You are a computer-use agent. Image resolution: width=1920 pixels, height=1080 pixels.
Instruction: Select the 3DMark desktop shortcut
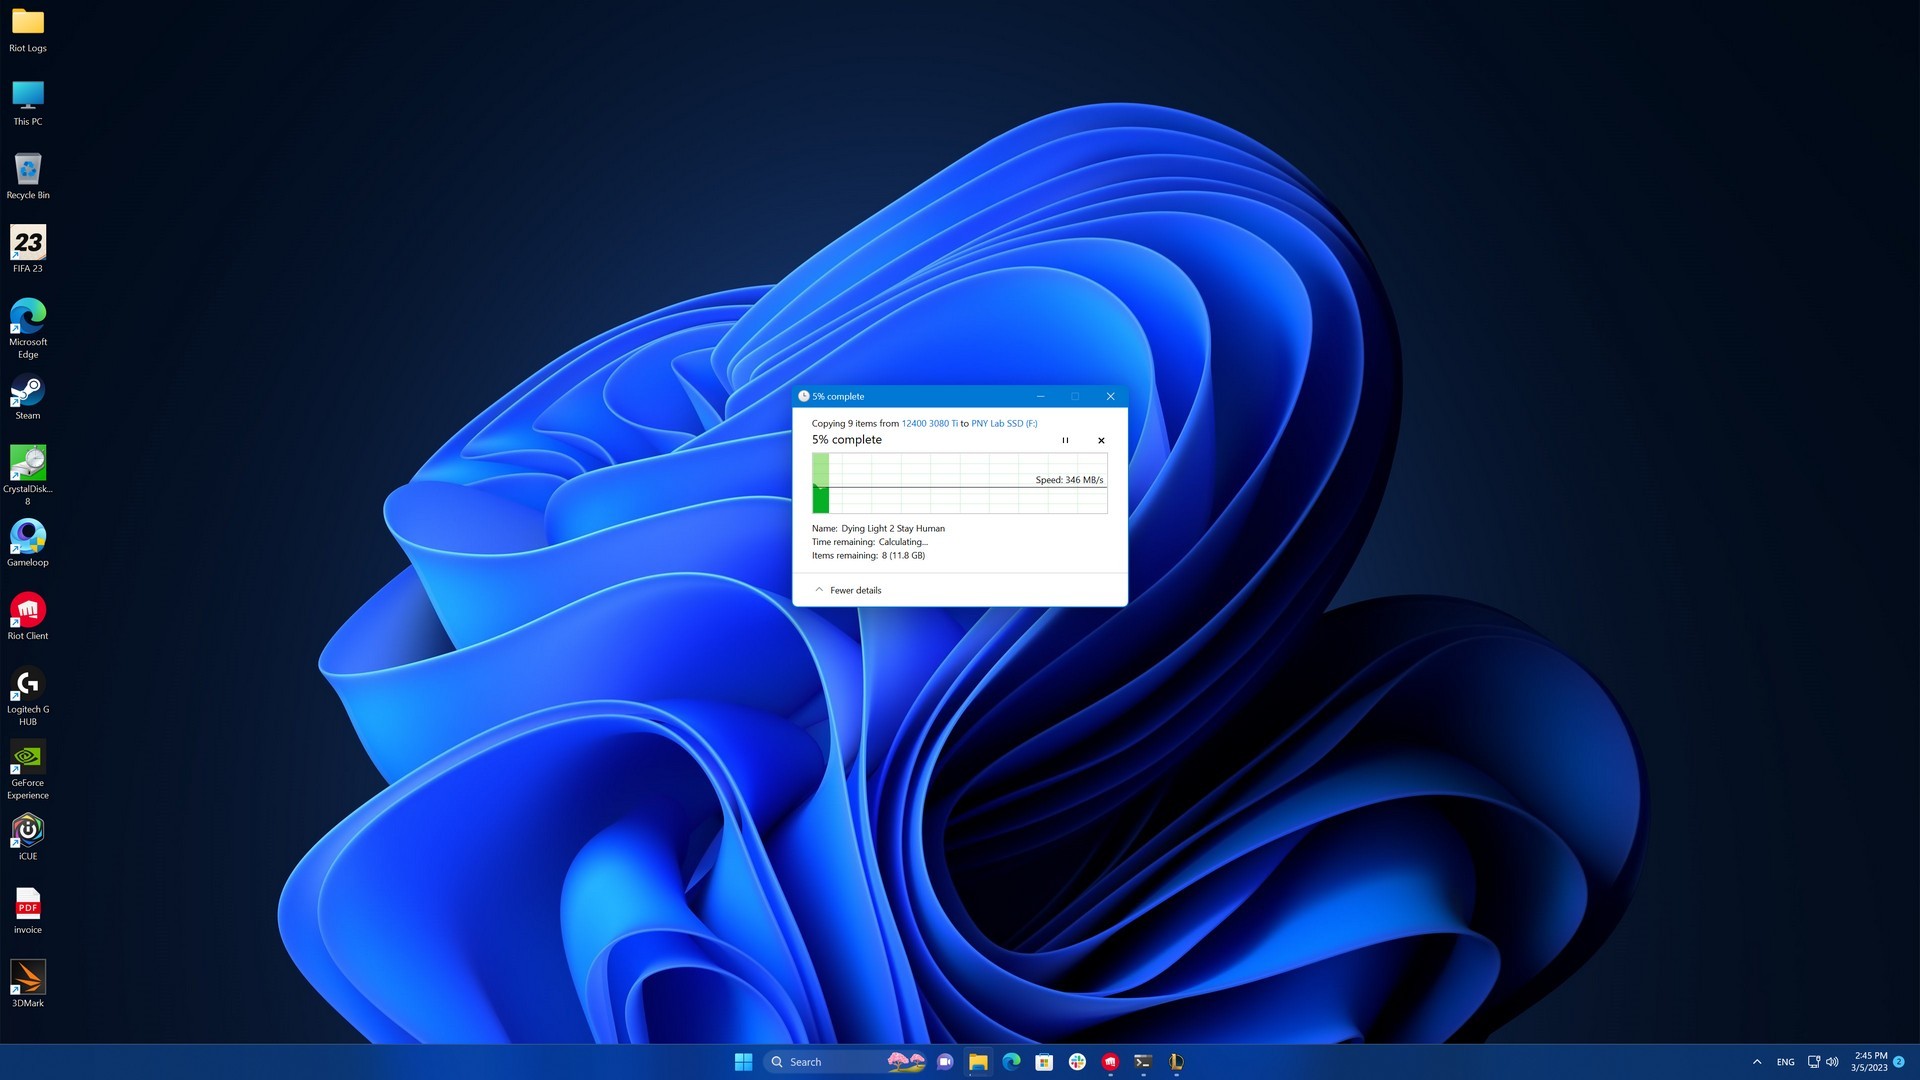click(28, 984)
